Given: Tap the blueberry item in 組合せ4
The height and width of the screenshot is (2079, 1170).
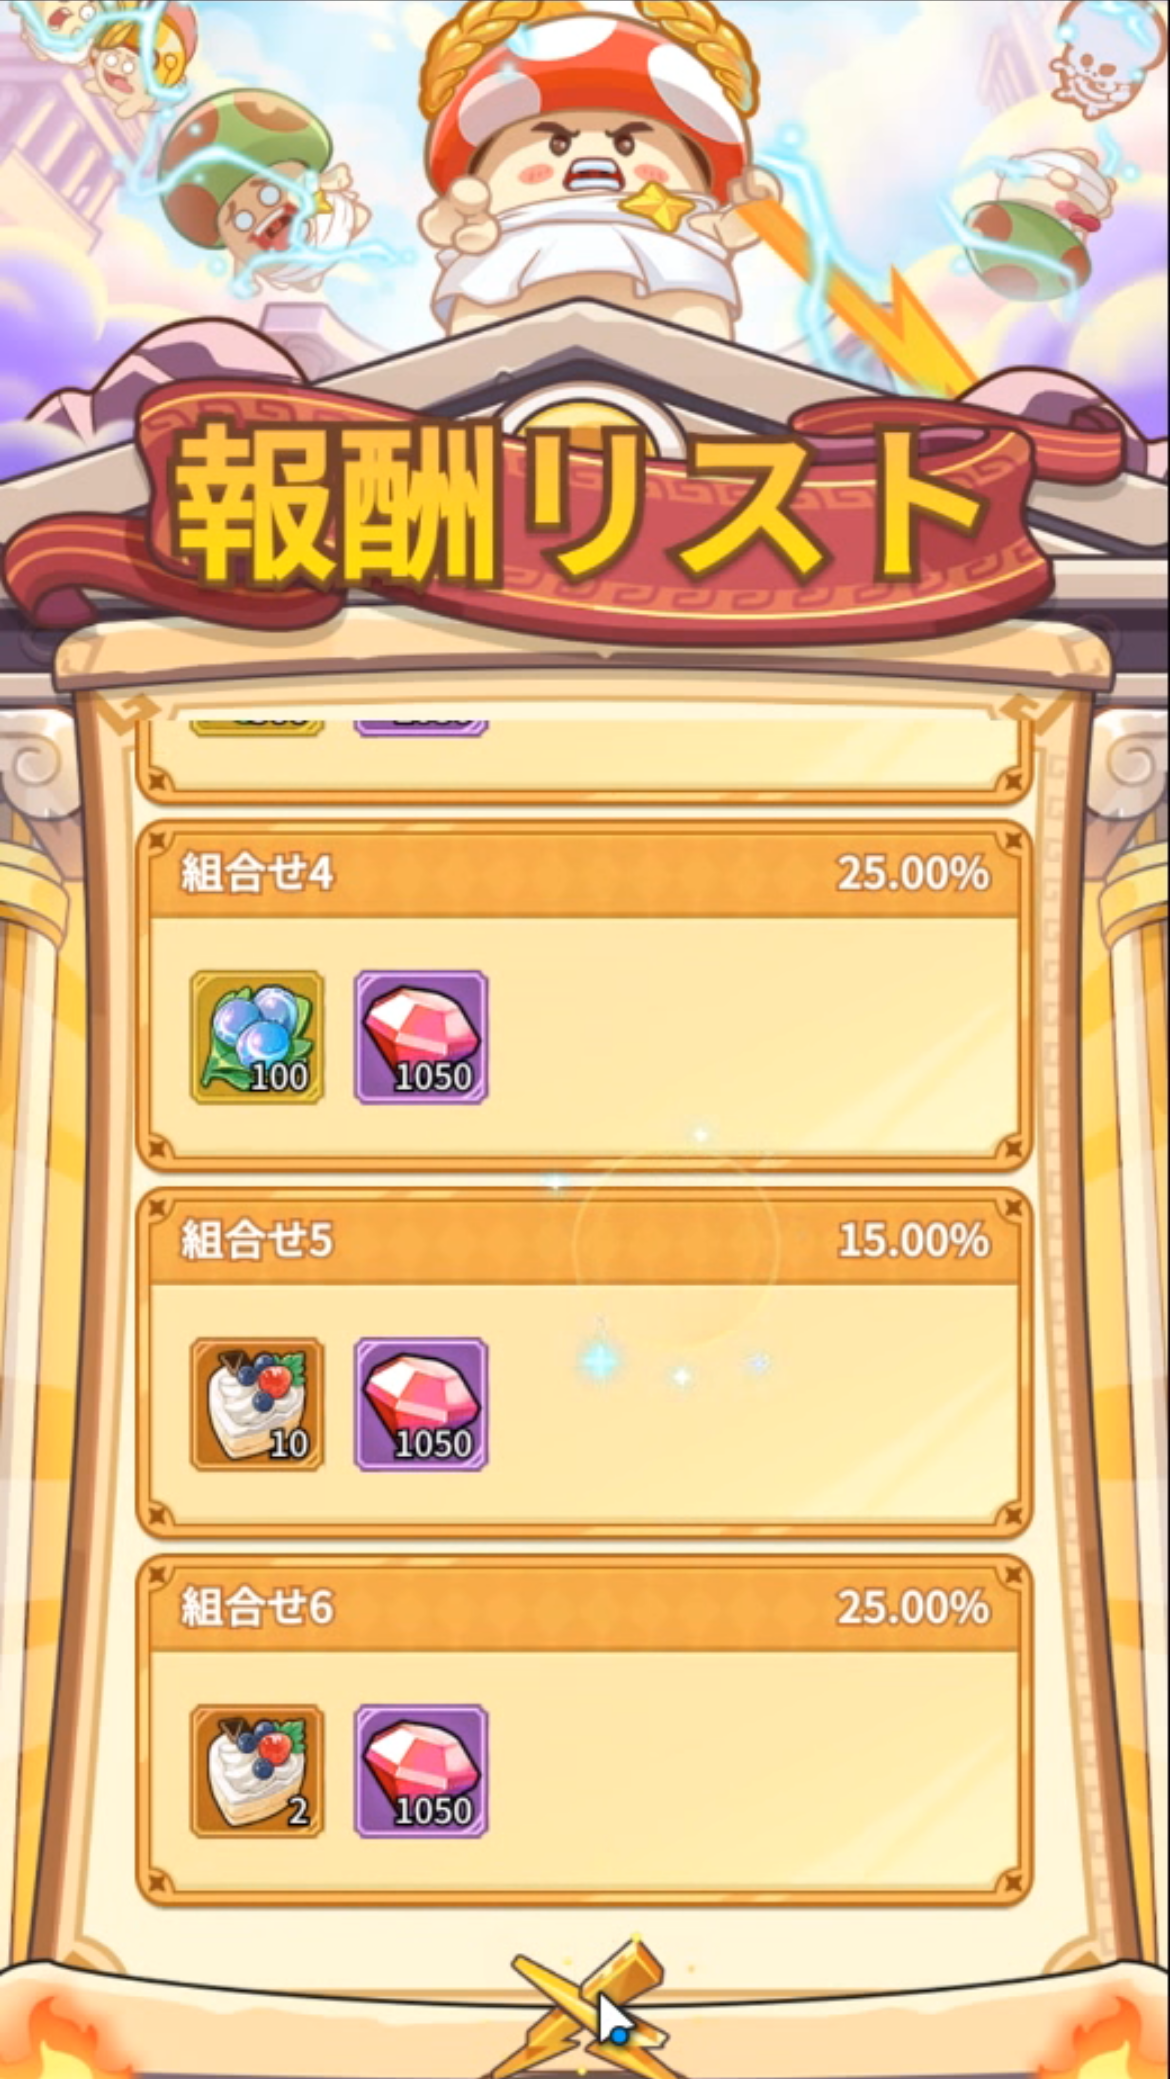Looking at the screenshot, I should pos(257,1037).
